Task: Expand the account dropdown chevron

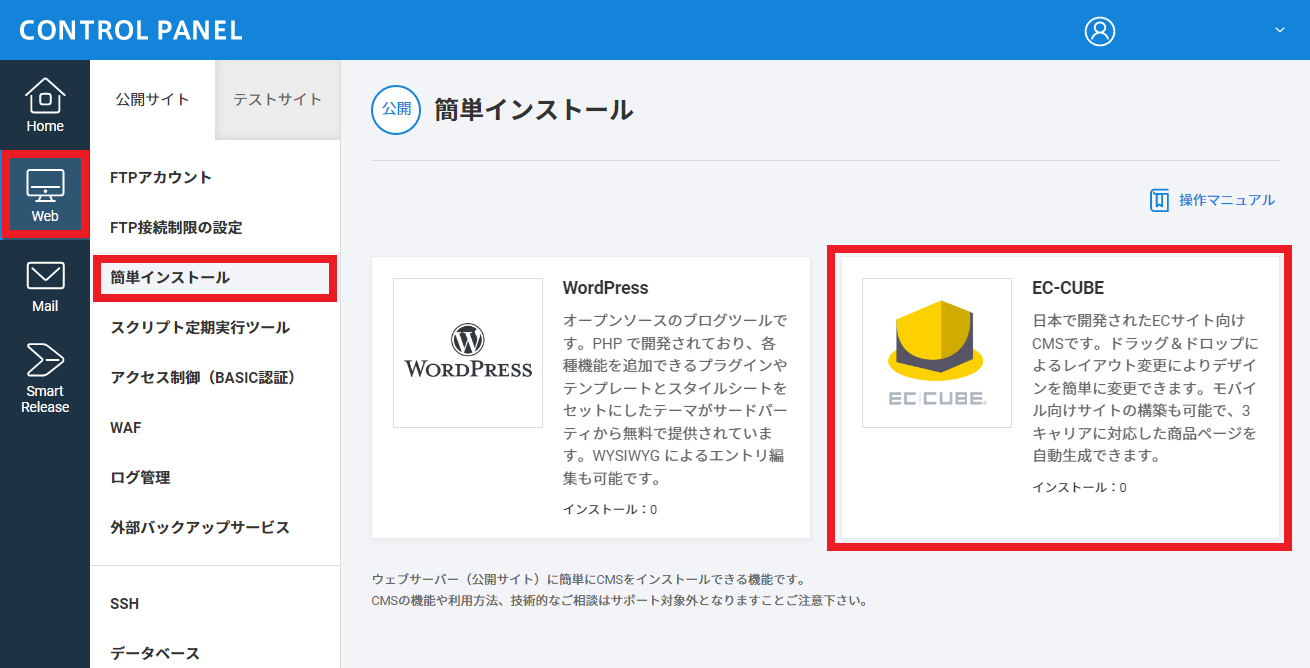Action: click(1279, 30)
